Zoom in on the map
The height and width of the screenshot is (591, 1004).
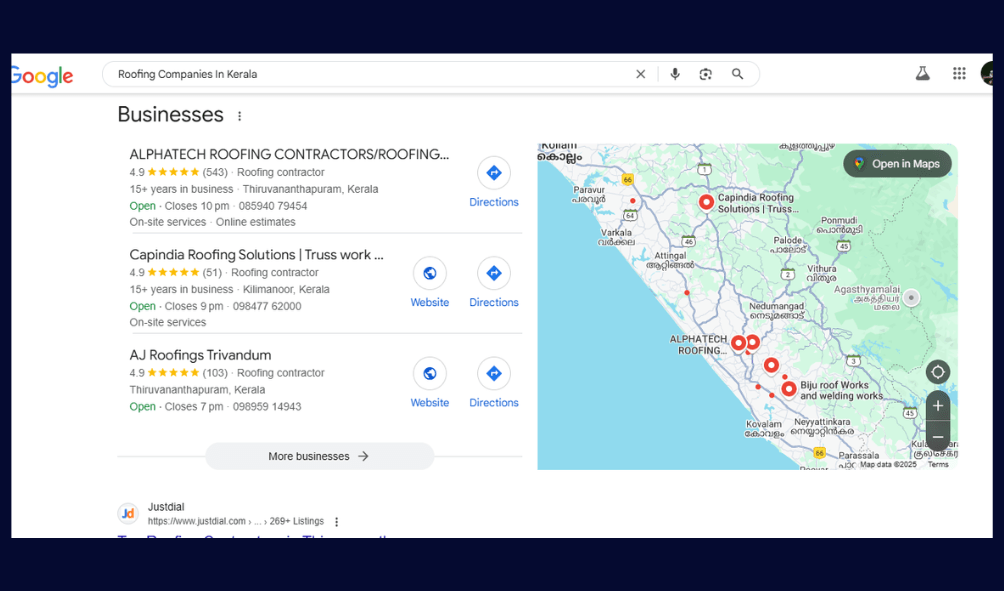click(x=938, y=406)
